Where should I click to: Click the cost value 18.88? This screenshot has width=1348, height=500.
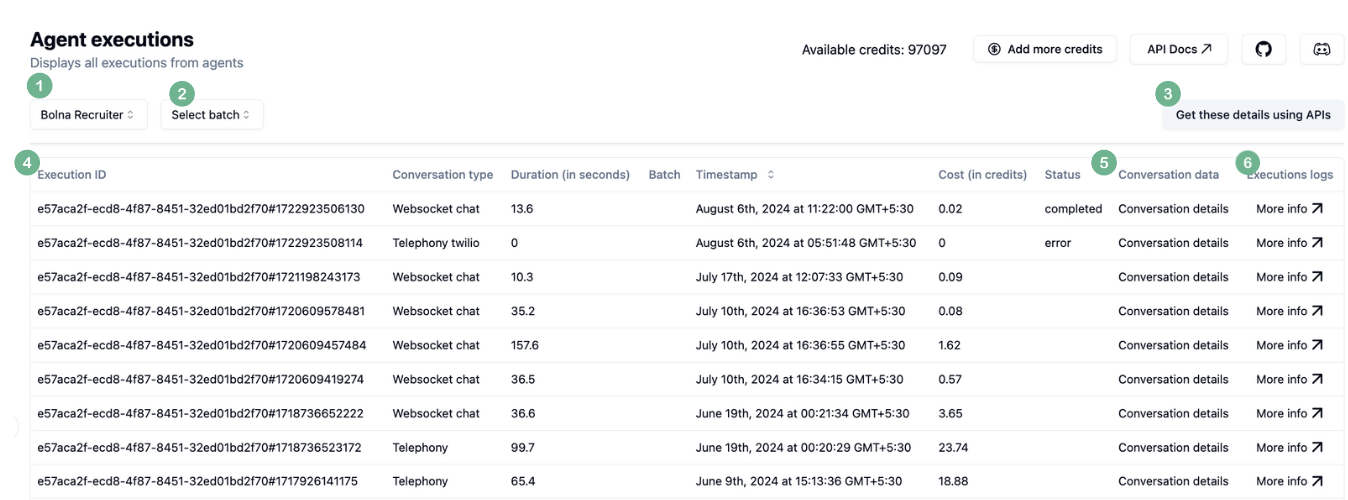pos(953,481)
